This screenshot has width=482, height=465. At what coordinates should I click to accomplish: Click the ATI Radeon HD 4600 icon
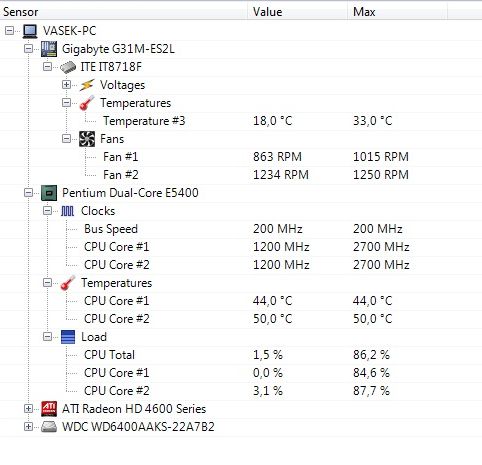pyautogui.click(x=49, y=409)
